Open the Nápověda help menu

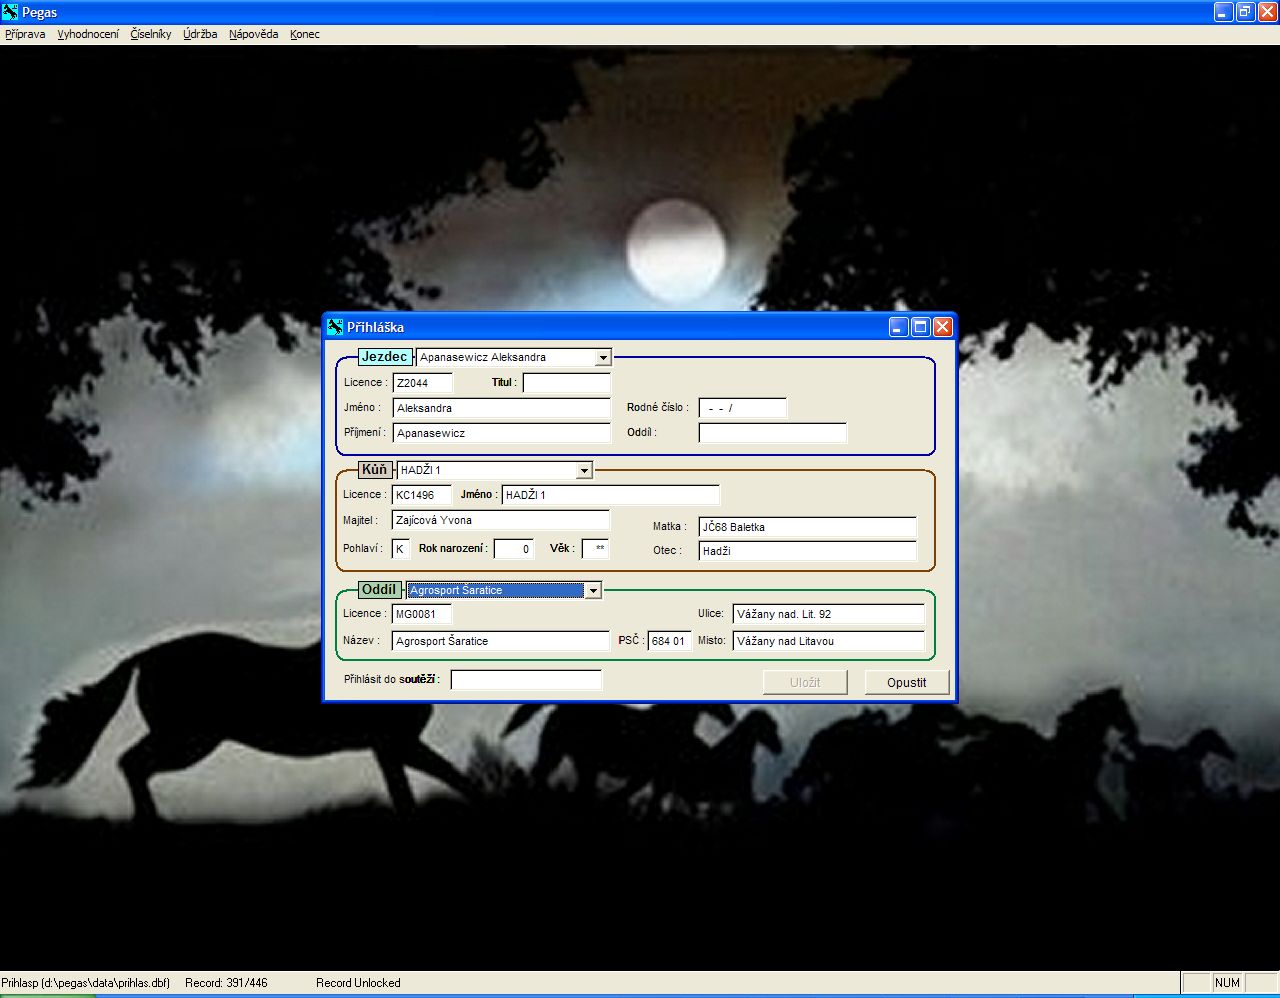pyautogui.click(x=253, y=34)
